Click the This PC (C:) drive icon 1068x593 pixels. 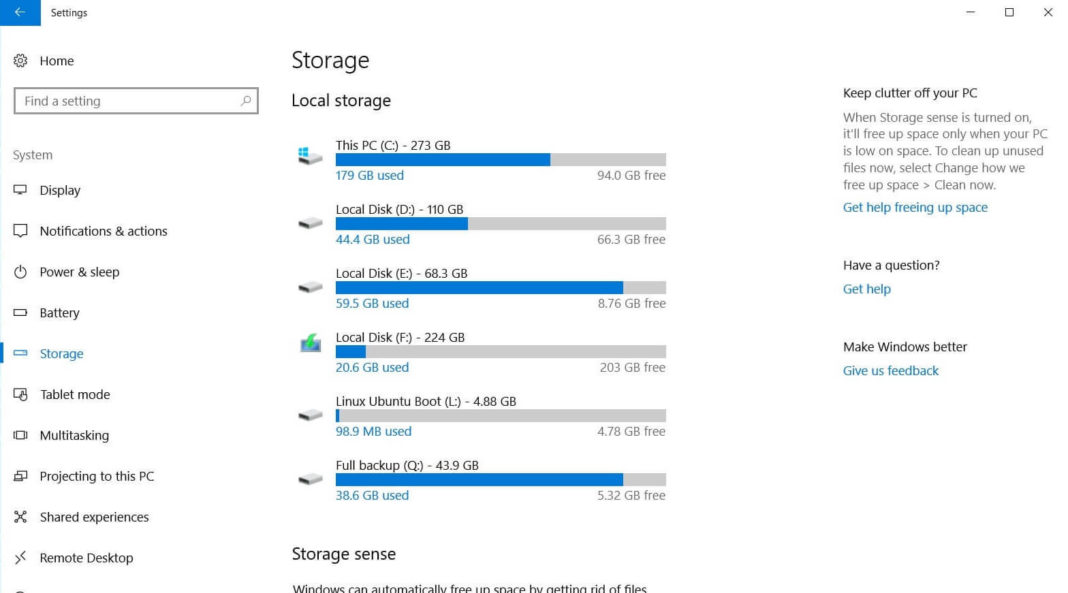pos(309,153)
